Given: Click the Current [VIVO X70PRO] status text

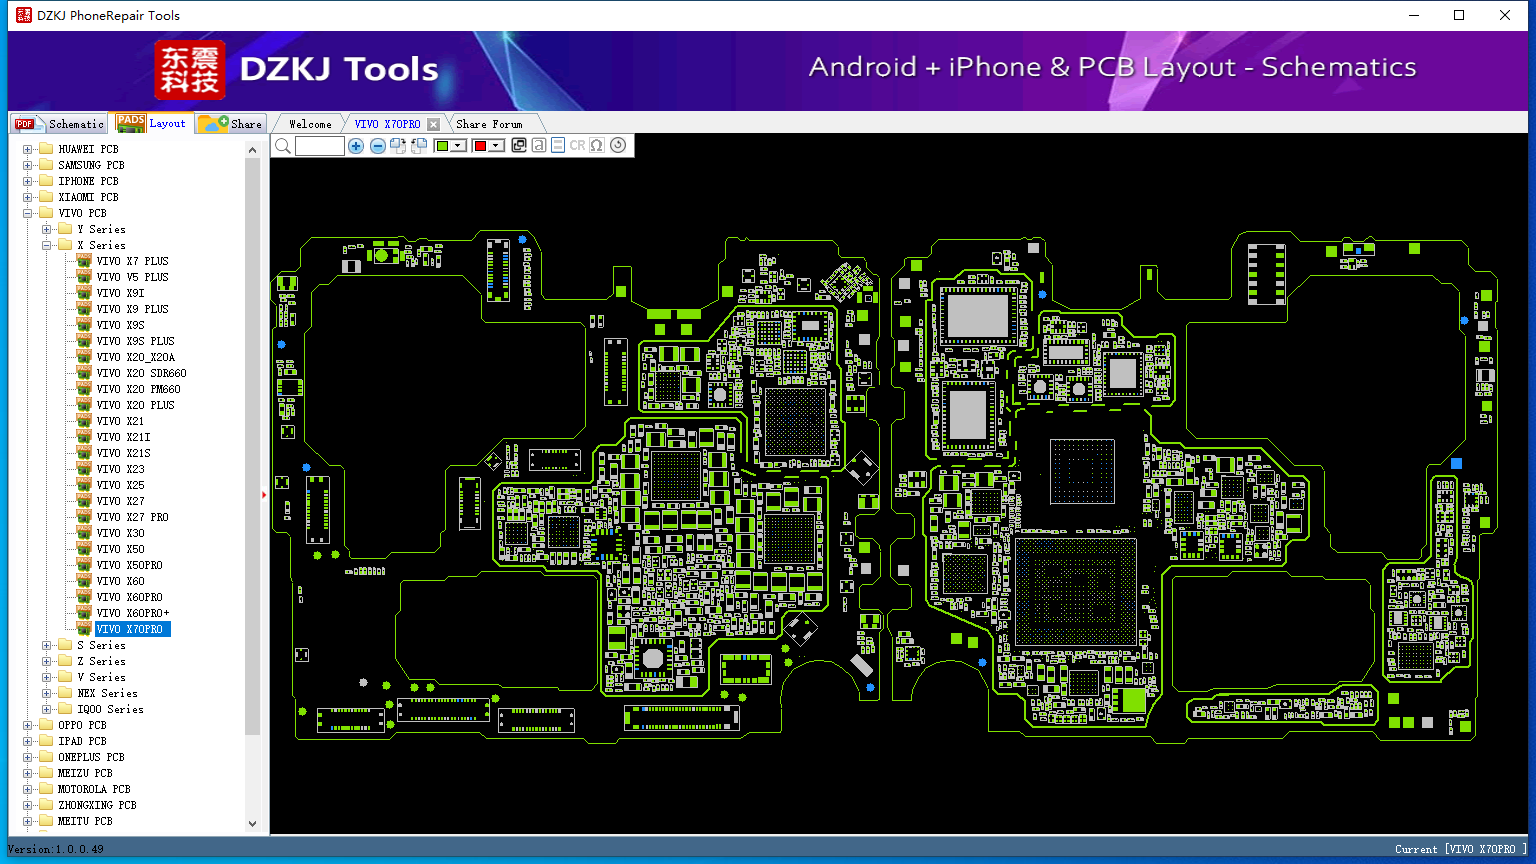Looking at the screenshot, I should (1461, 849).
